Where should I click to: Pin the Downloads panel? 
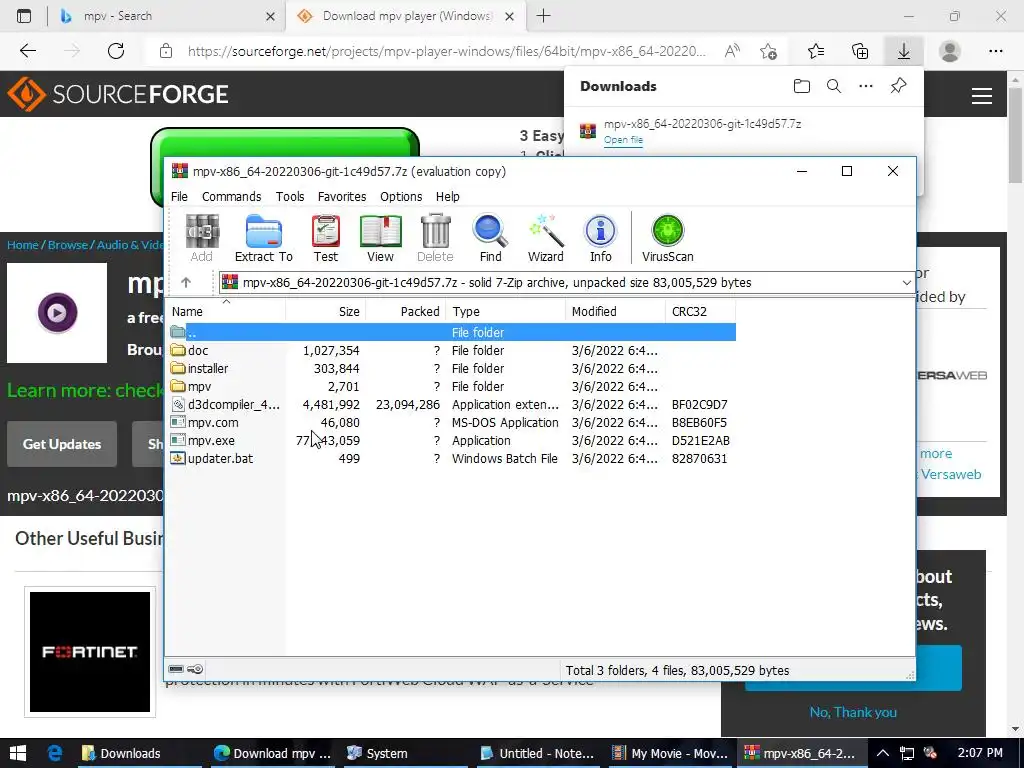pos(899,86)
